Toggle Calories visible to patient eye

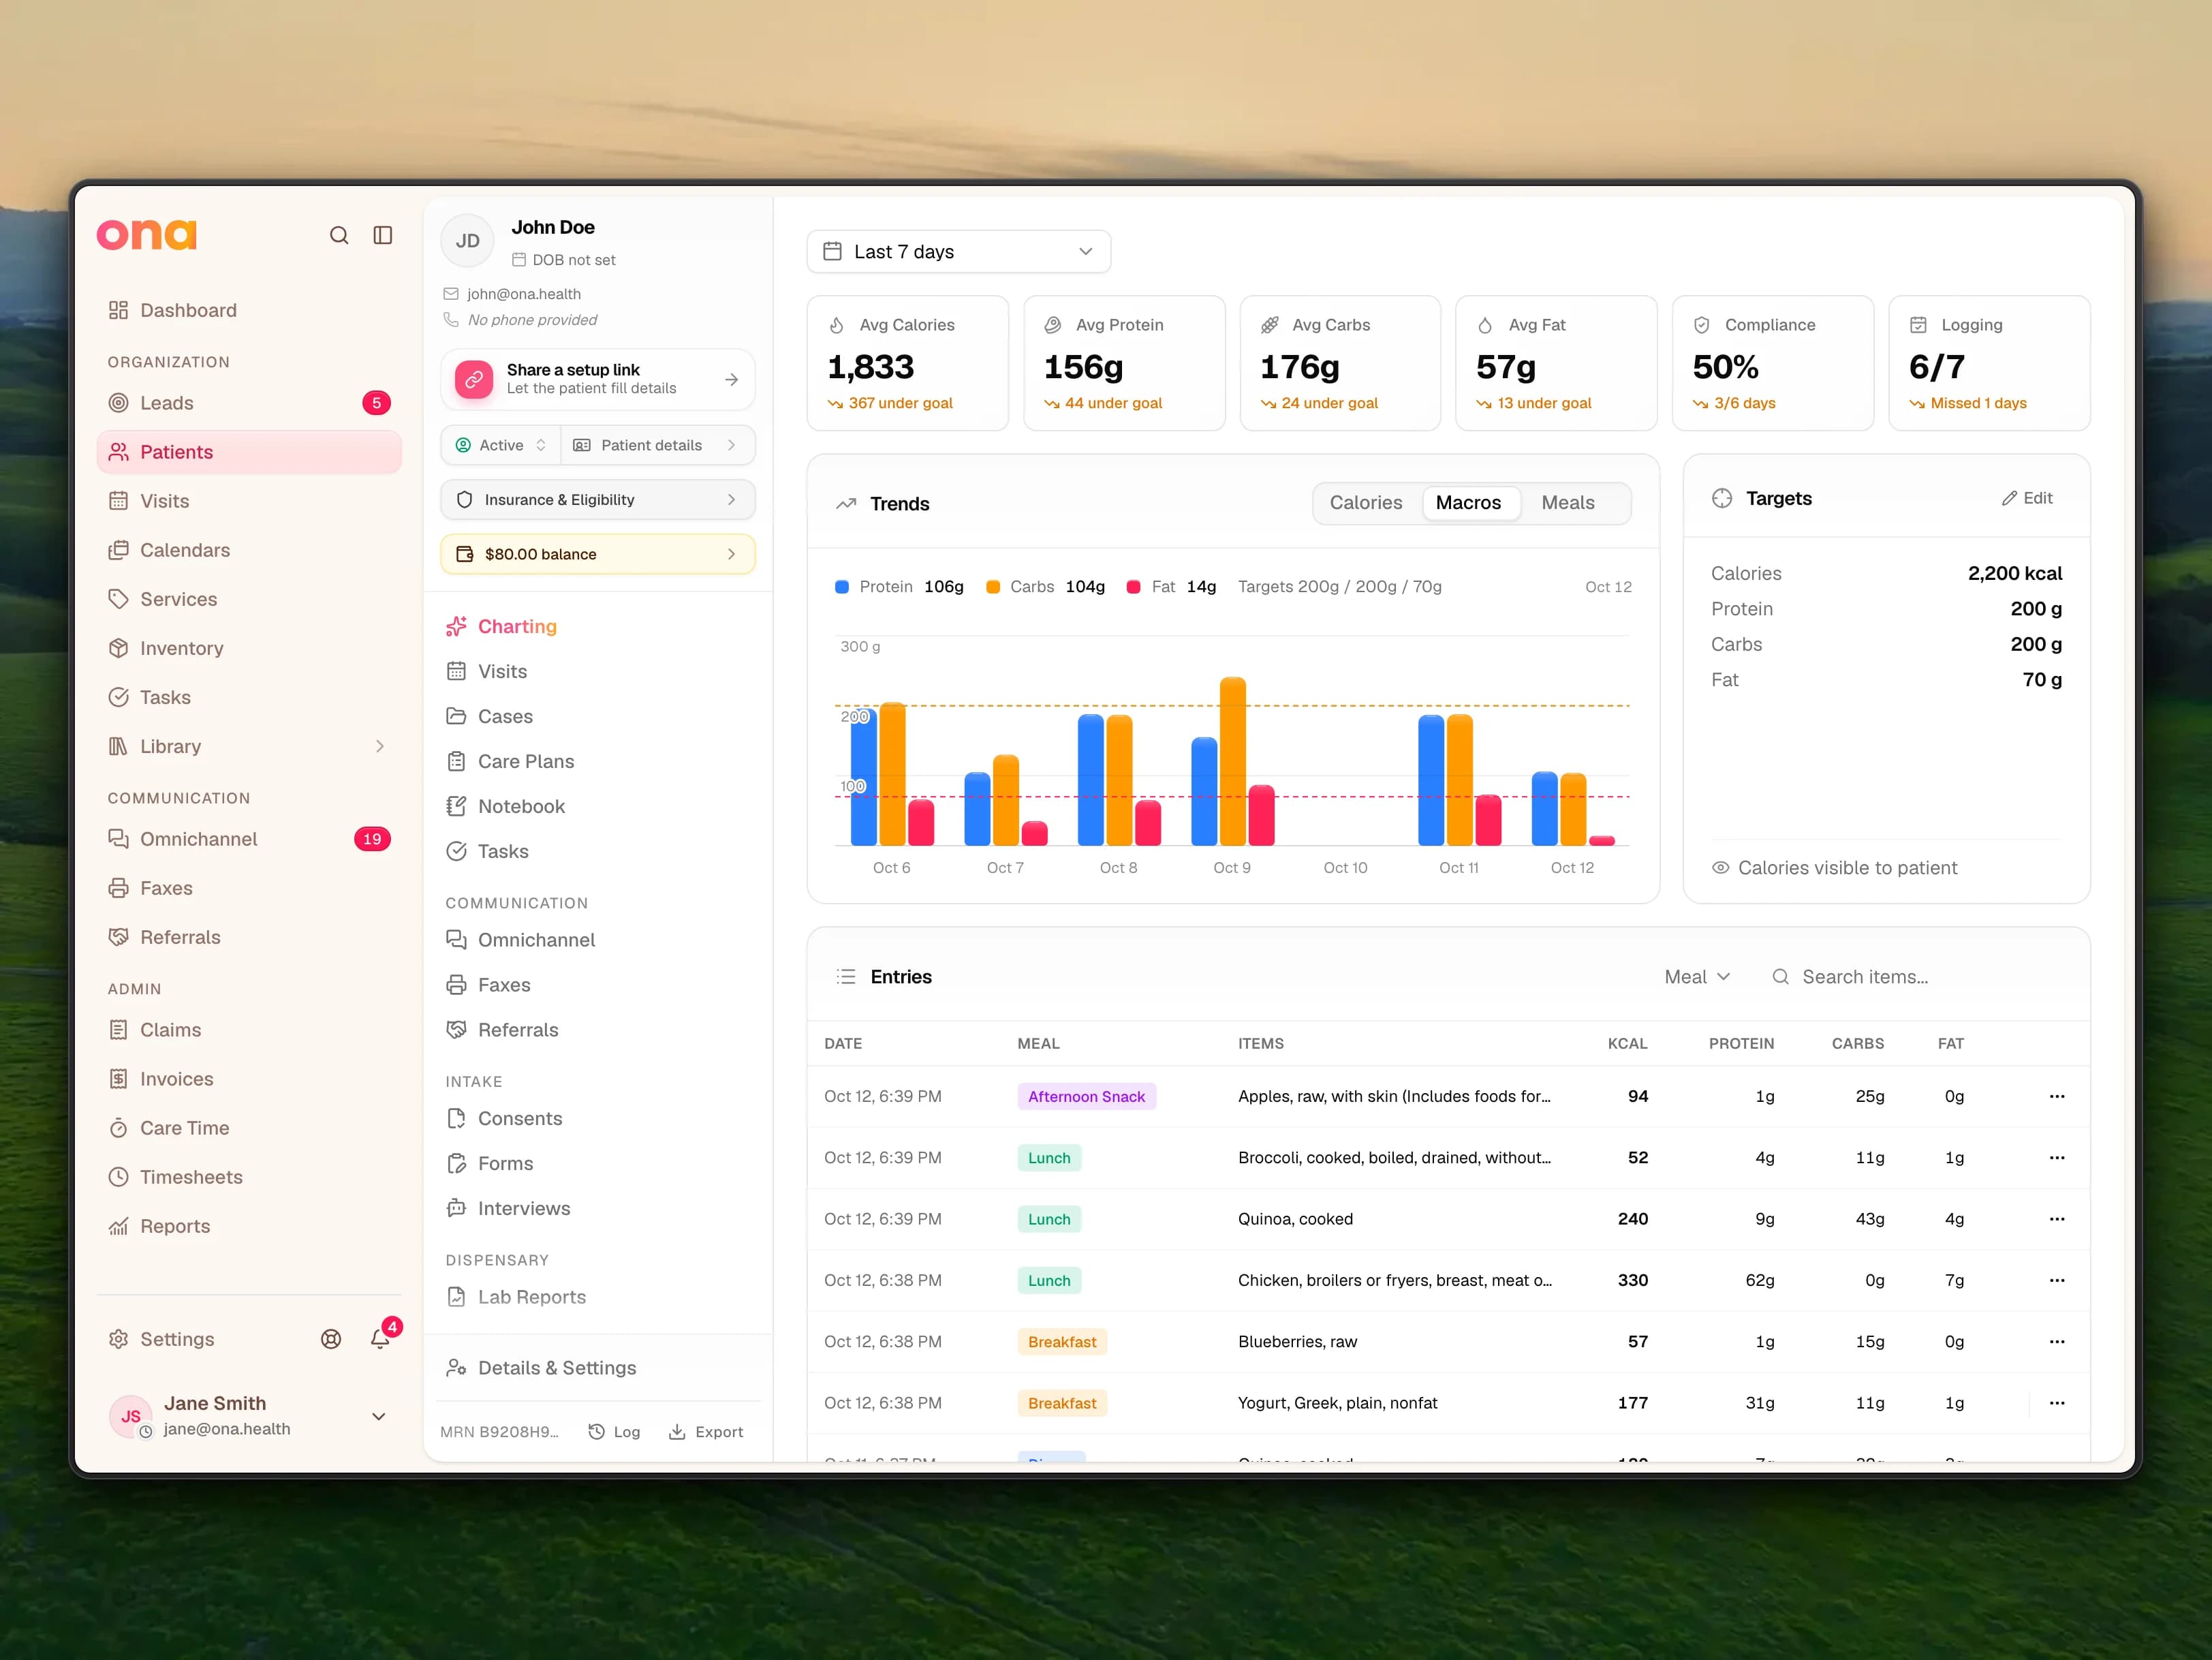tap(1721, 868)
